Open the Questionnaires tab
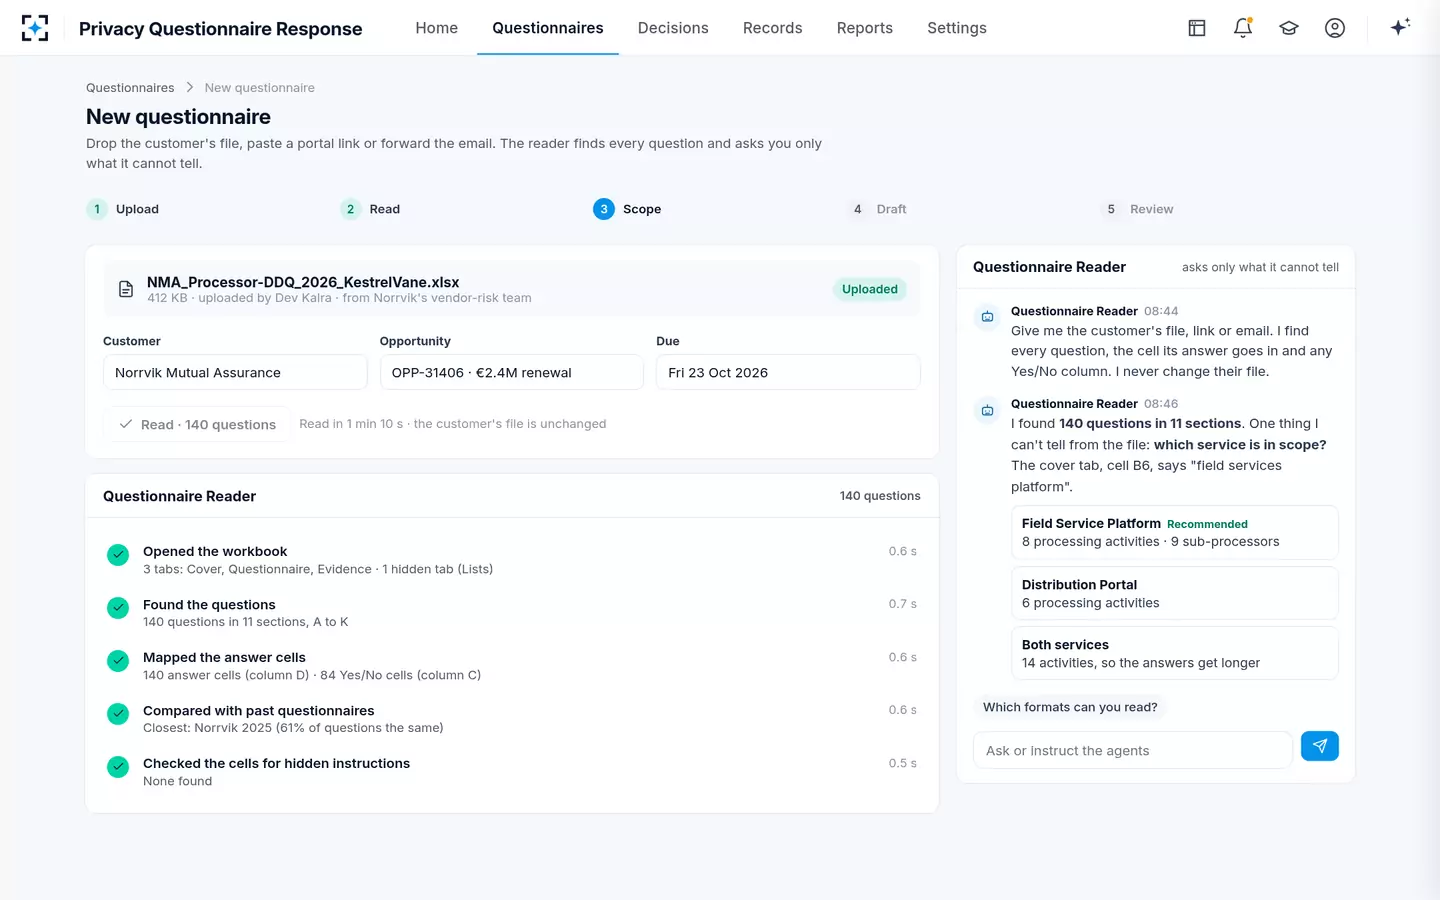This screenshot has width=1440, height=900. (x=548, y=28)
